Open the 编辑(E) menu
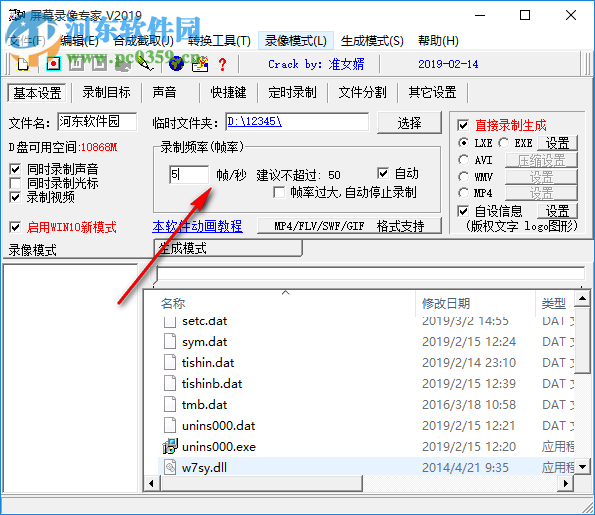 point(79,41)
